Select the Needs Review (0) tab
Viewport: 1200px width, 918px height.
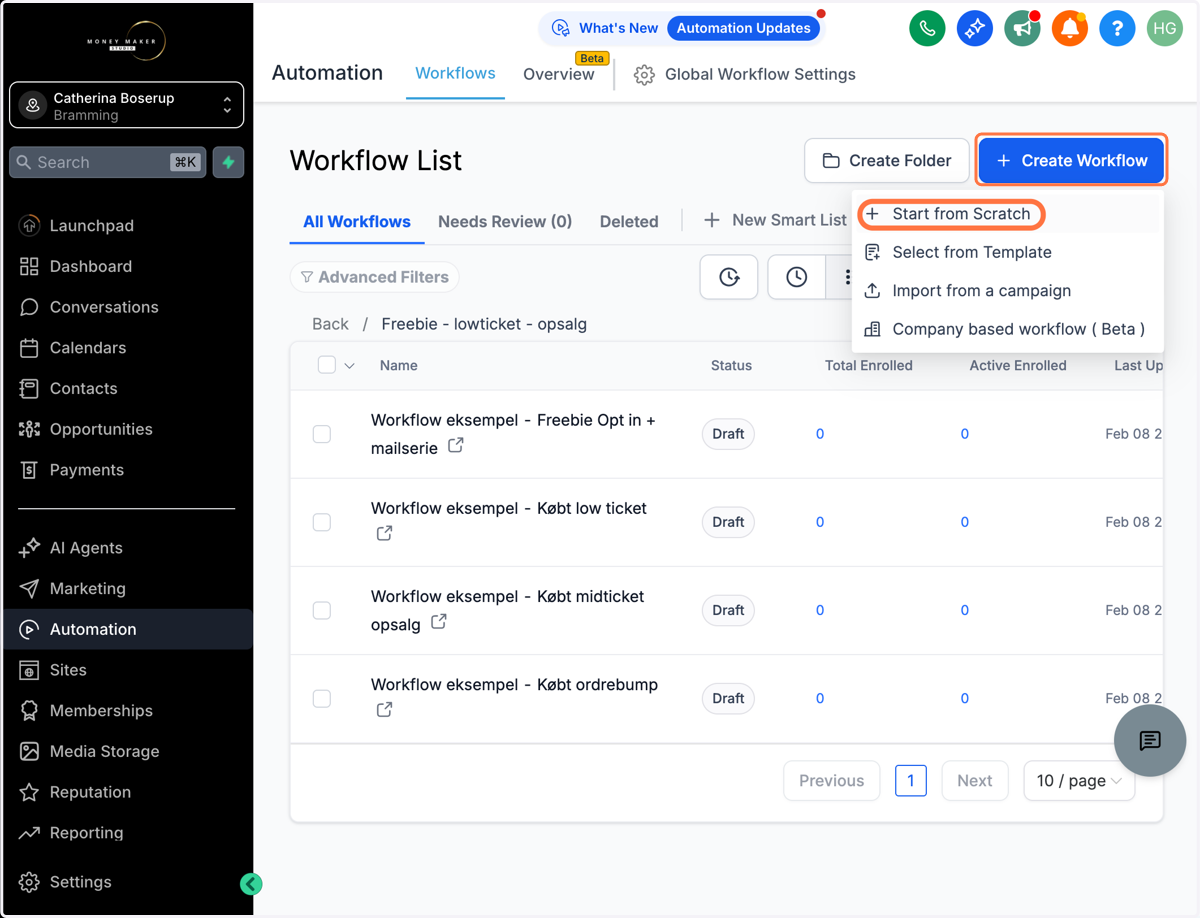[x=505, y=222]
